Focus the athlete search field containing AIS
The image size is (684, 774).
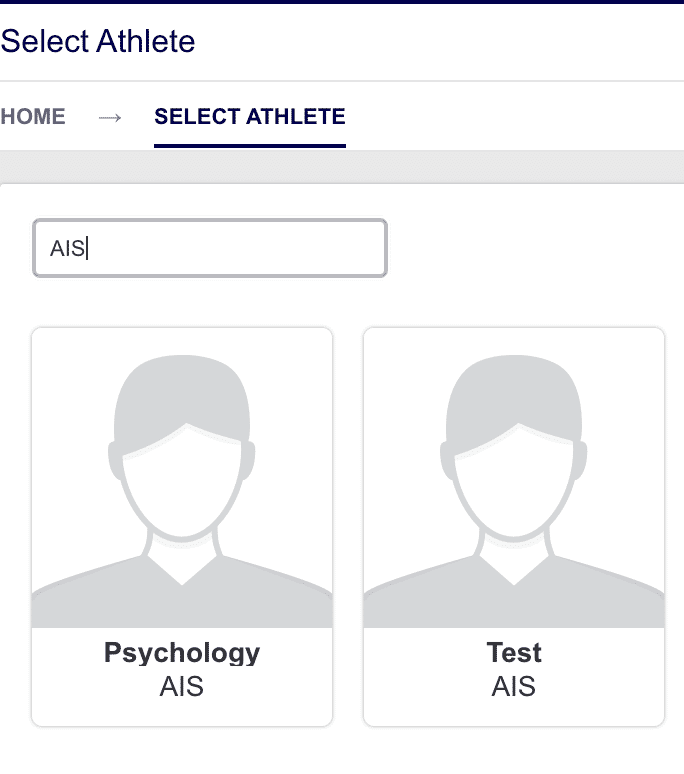[210, 248]
